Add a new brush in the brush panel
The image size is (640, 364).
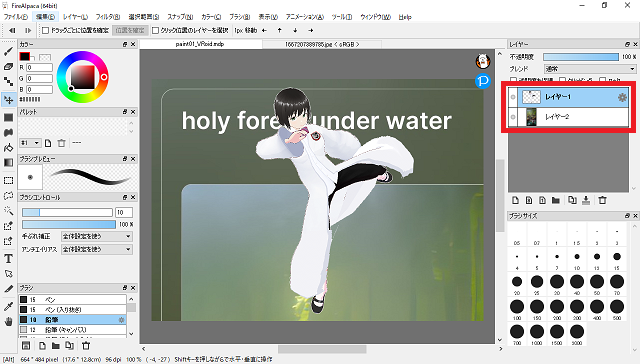pos(42,346)
